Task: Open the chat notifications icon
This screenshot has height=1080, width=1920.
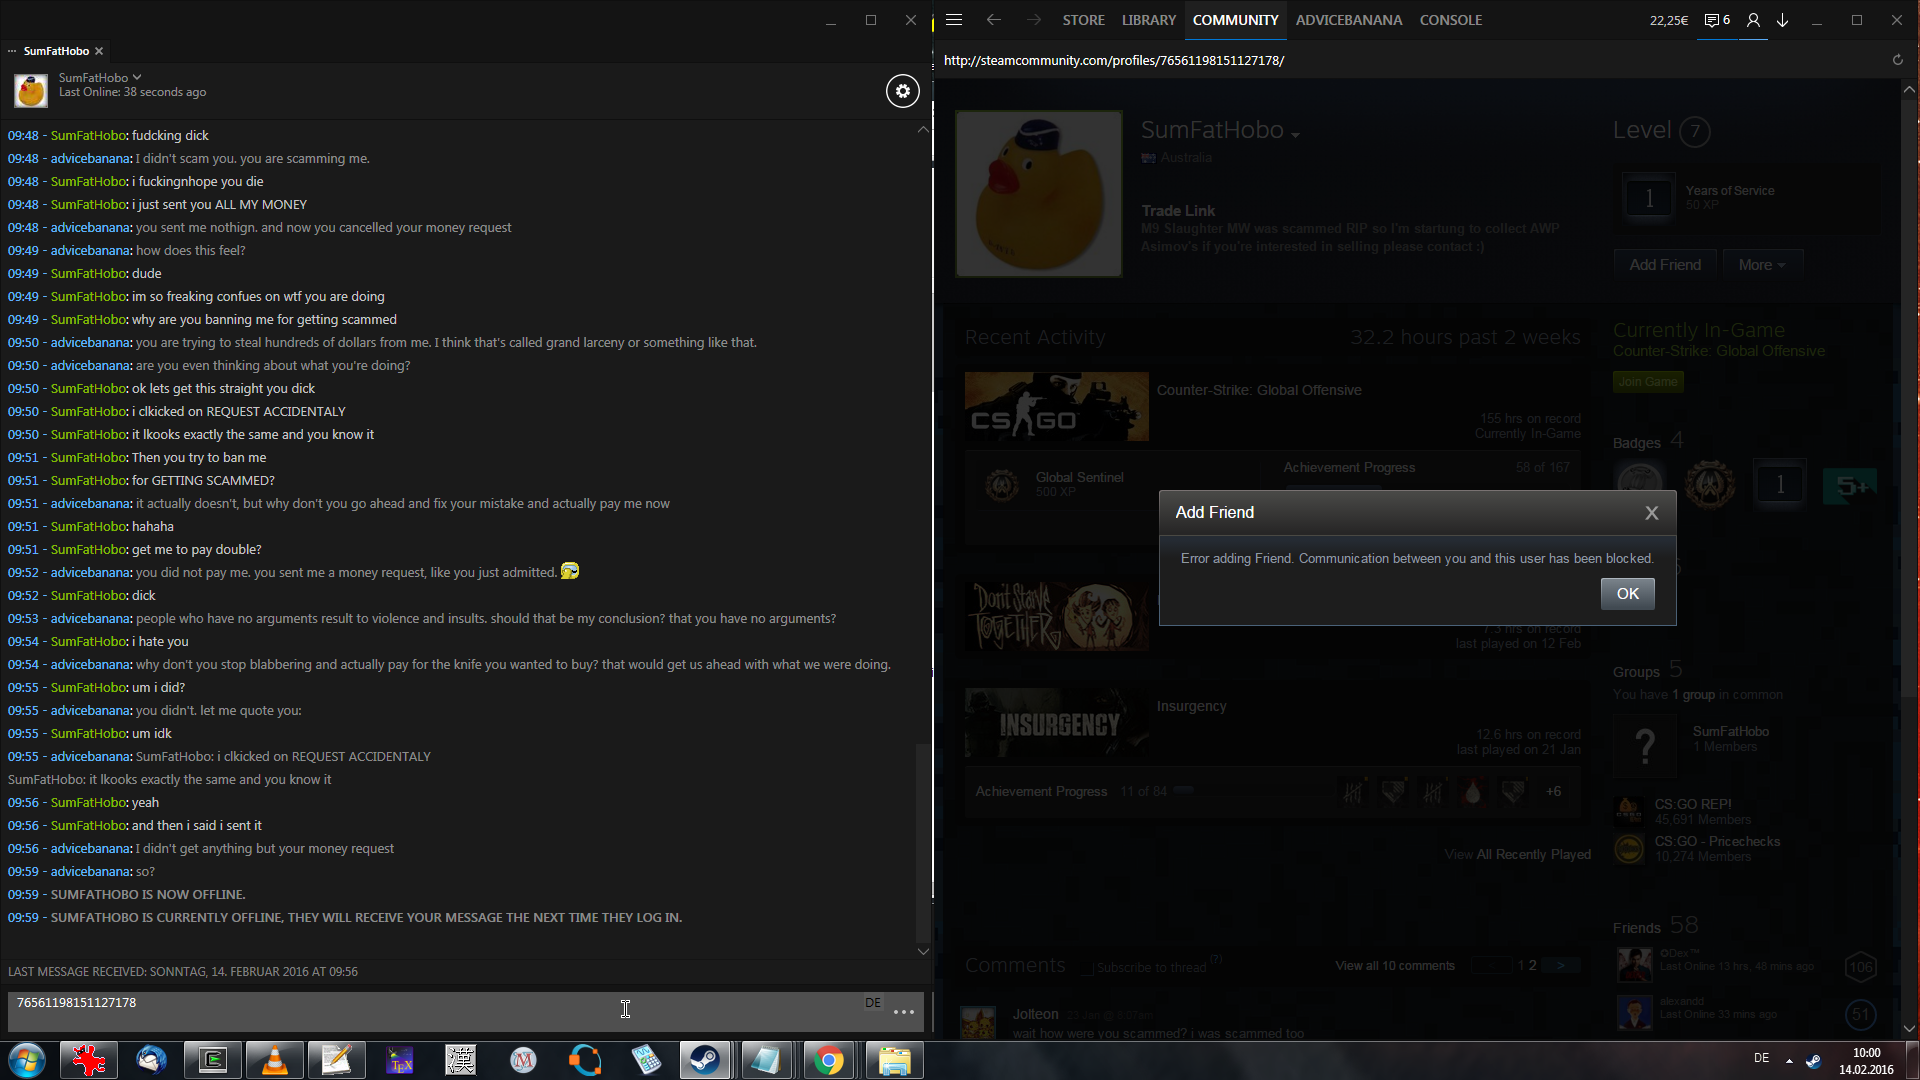Action: (1716, 20)
